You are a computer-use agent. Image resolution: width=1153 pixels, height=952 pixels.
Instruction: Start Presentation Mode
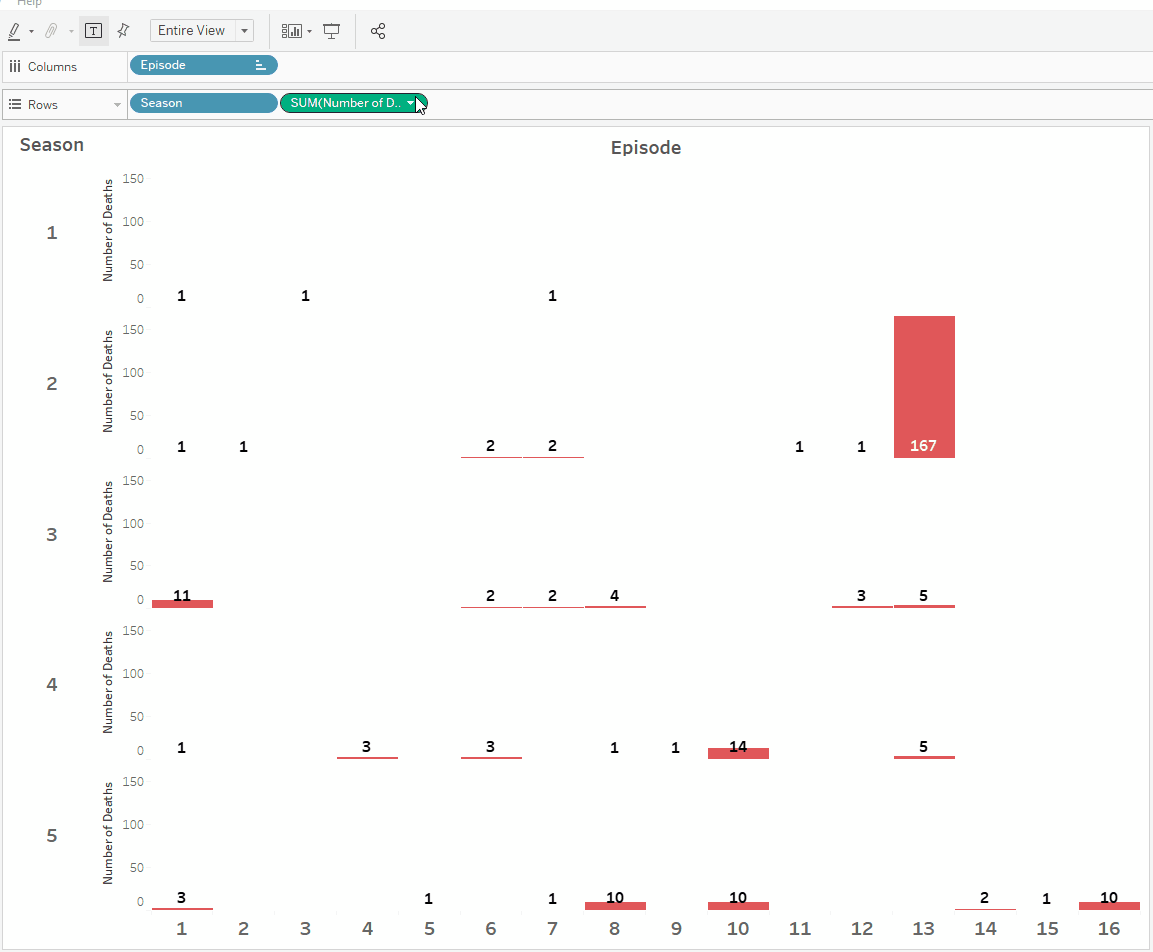click(332, 31)
